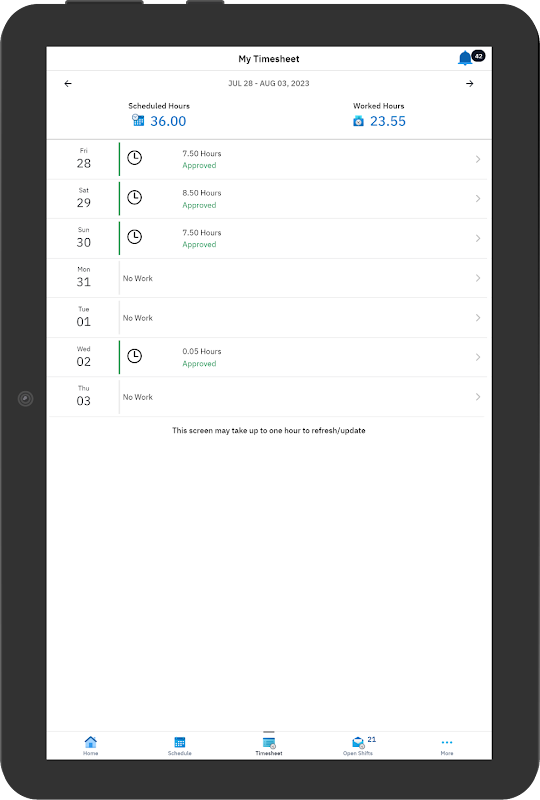
Task: Click No Work on Thu 03 row
Action: pyautogui.click(x=138, y=397)
